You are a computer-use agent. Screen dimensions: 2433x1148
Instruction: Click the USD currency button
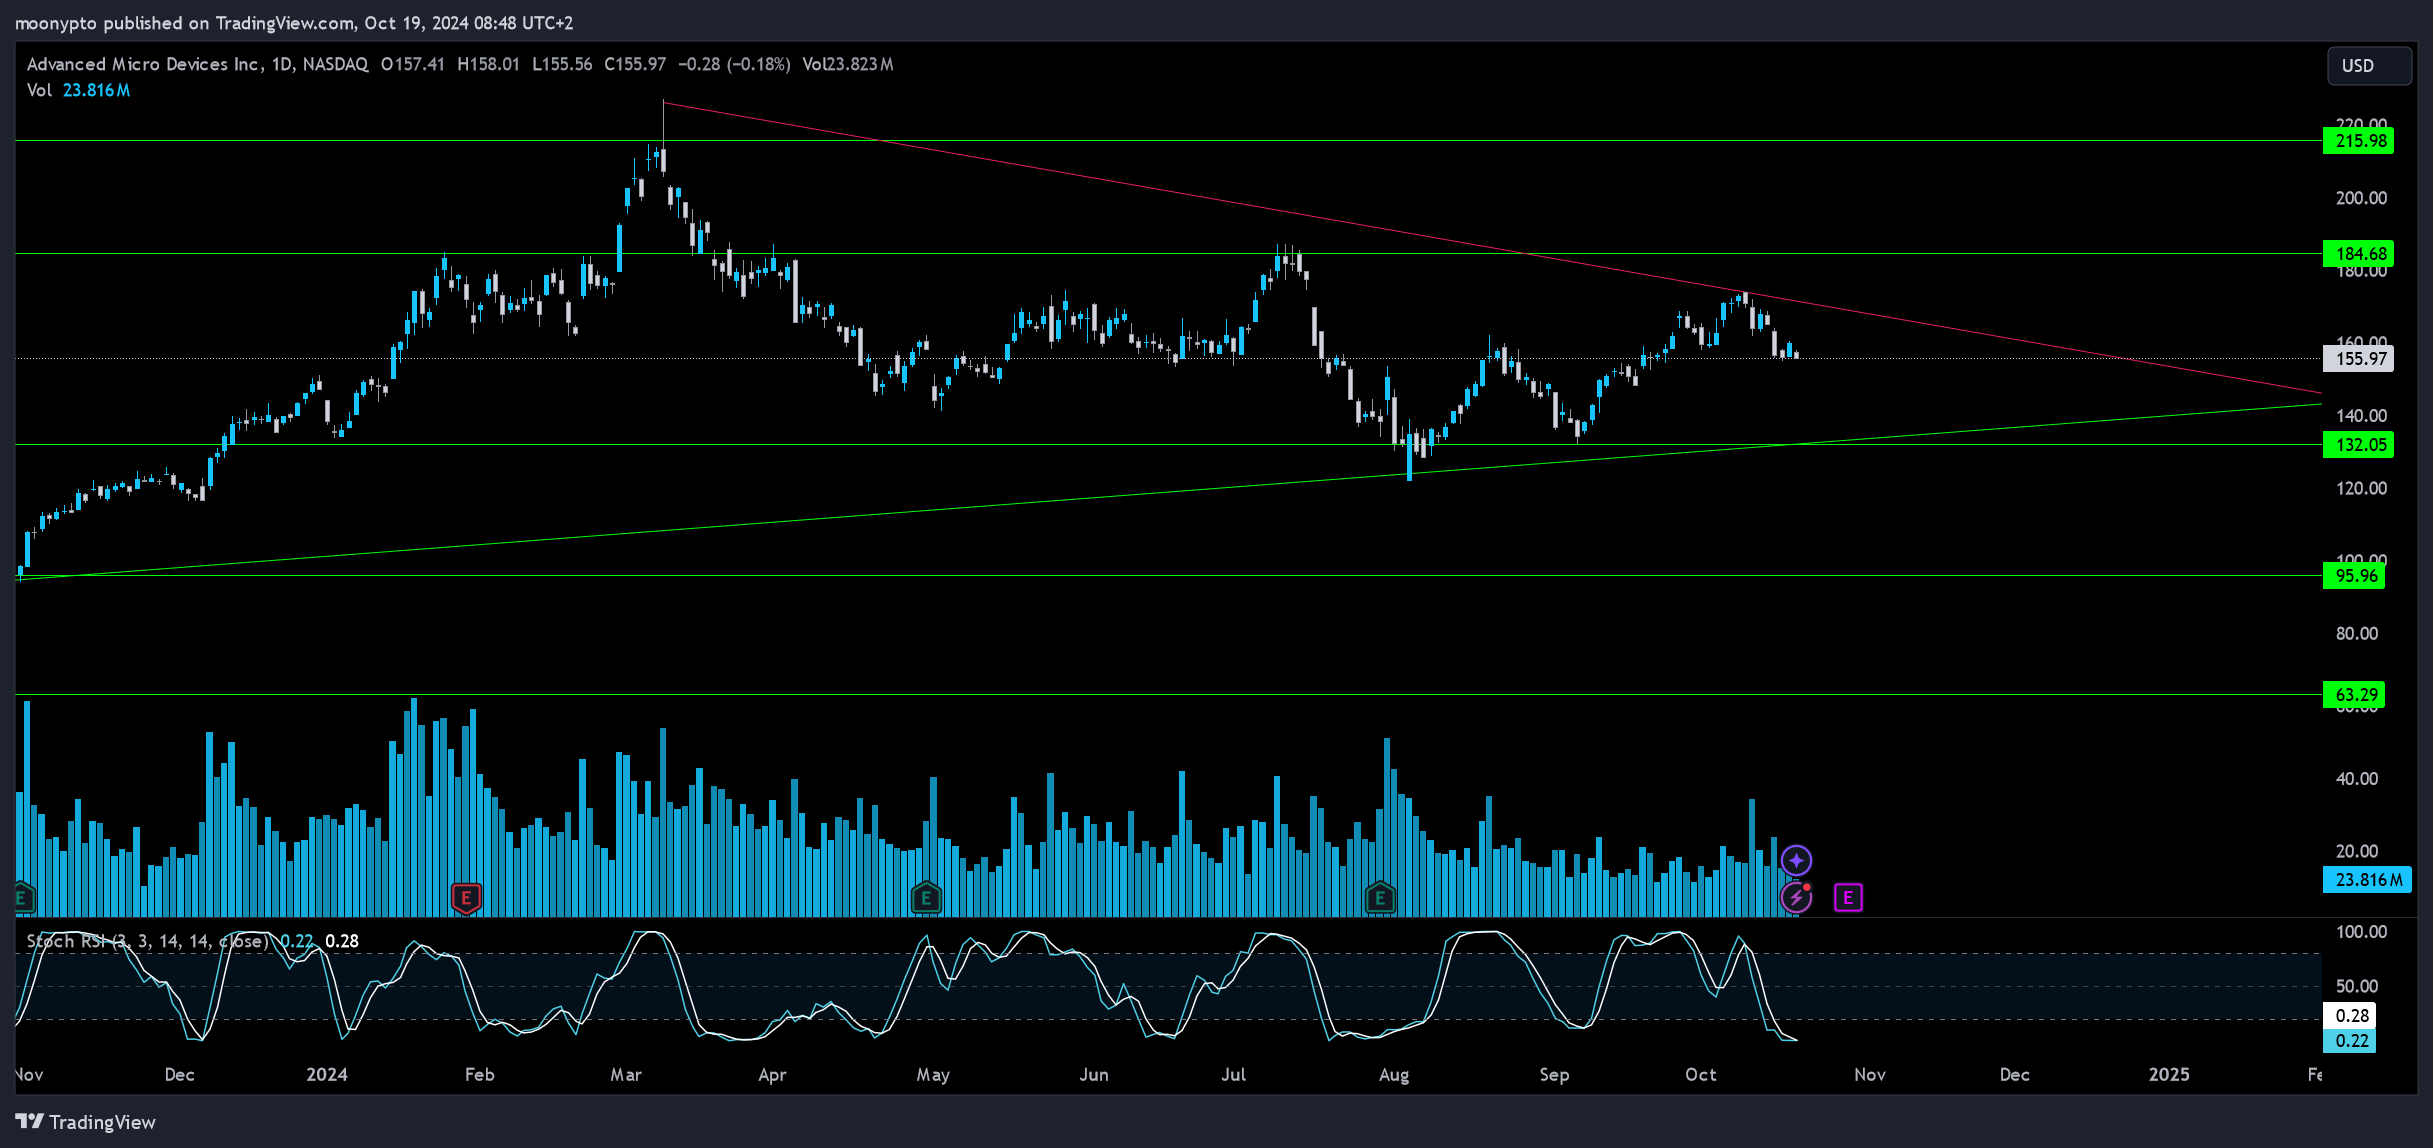(2367, 66)
